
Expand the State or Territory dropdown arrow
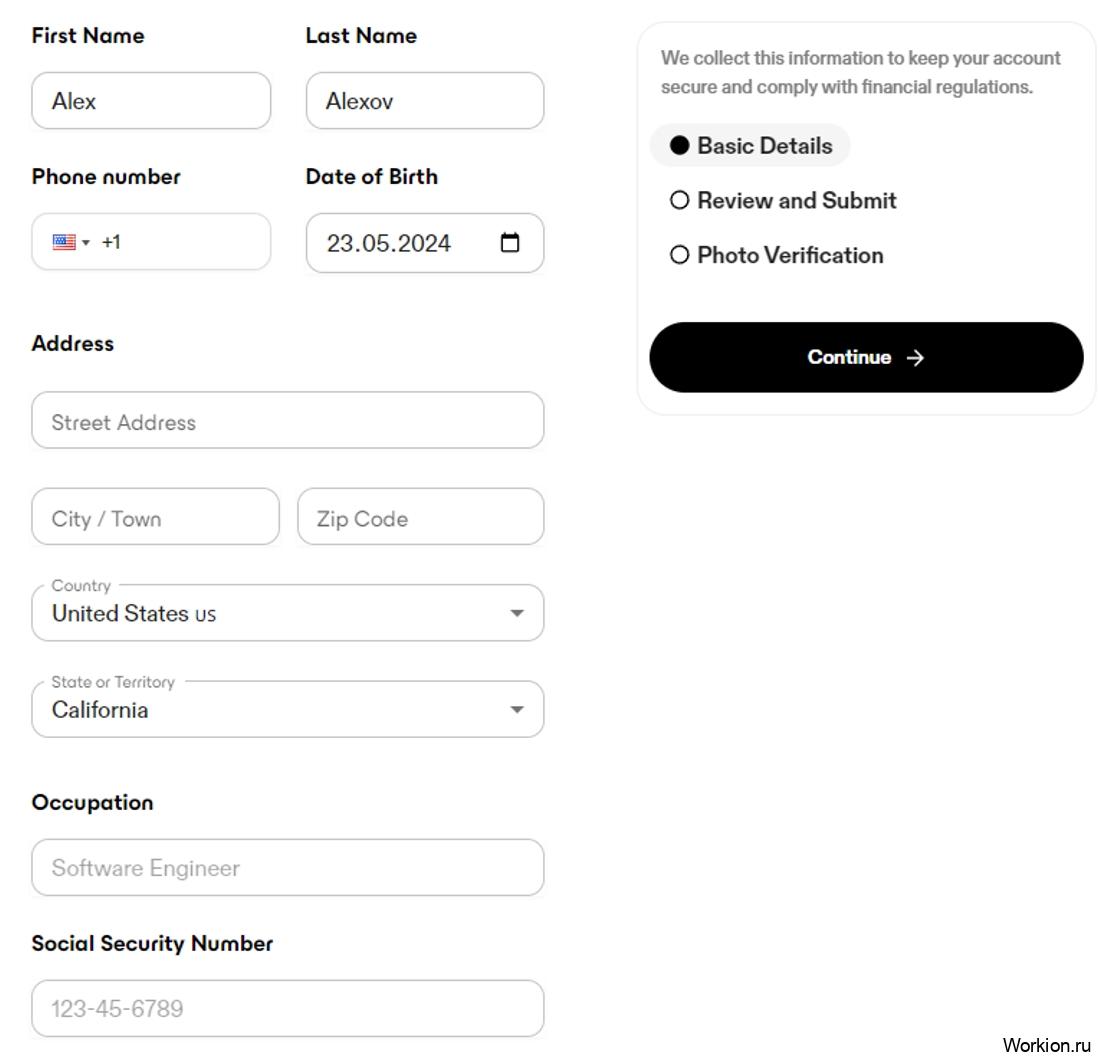tap(517, 710)
